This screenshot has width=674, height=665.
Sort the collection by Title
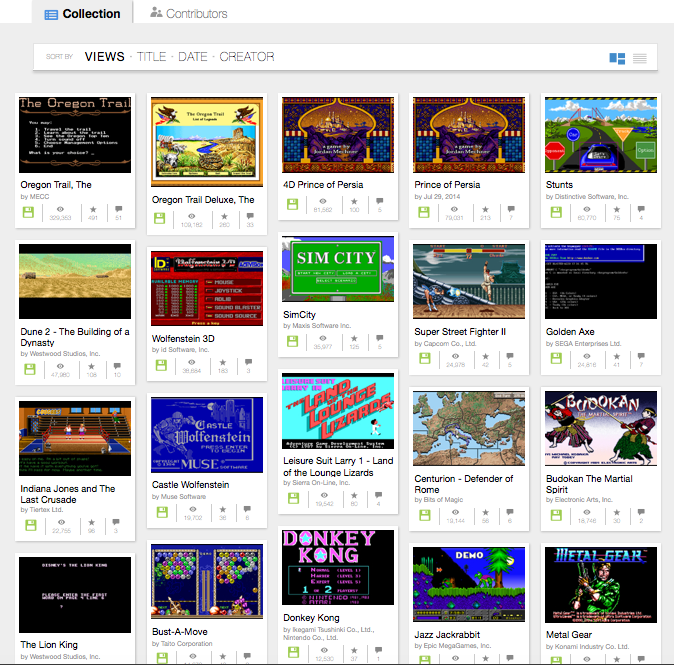click(151, 56)
